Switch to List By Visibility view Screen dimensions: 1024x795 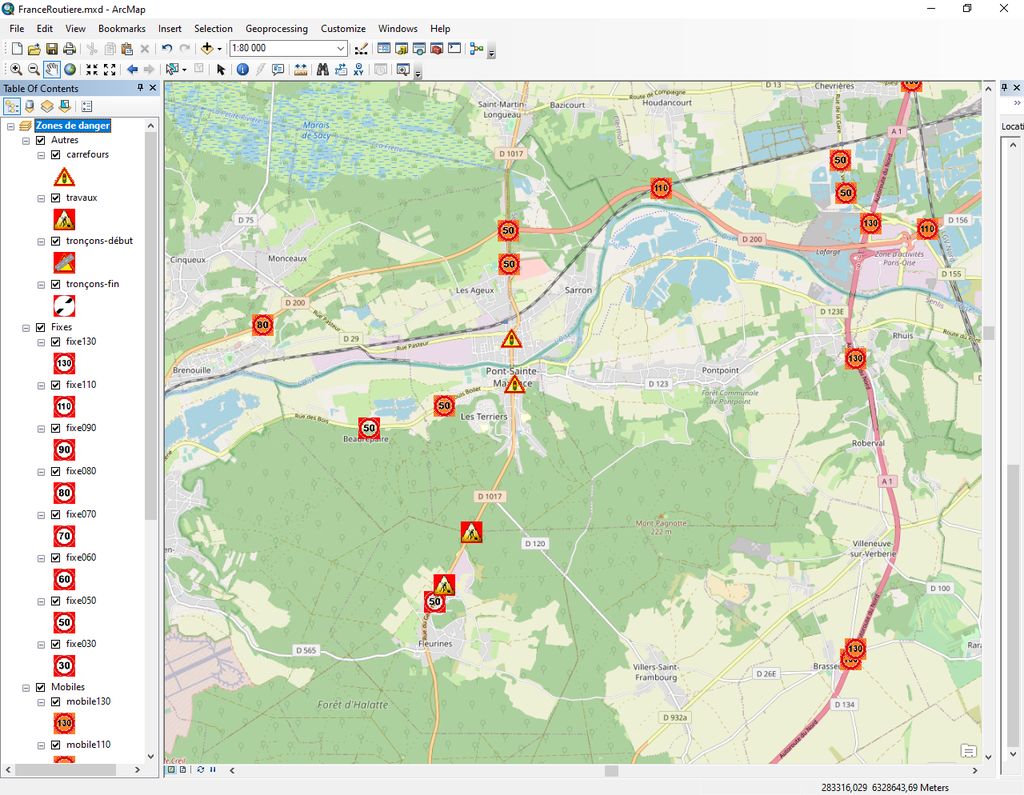pyautogui.click(x=47, y=106)
